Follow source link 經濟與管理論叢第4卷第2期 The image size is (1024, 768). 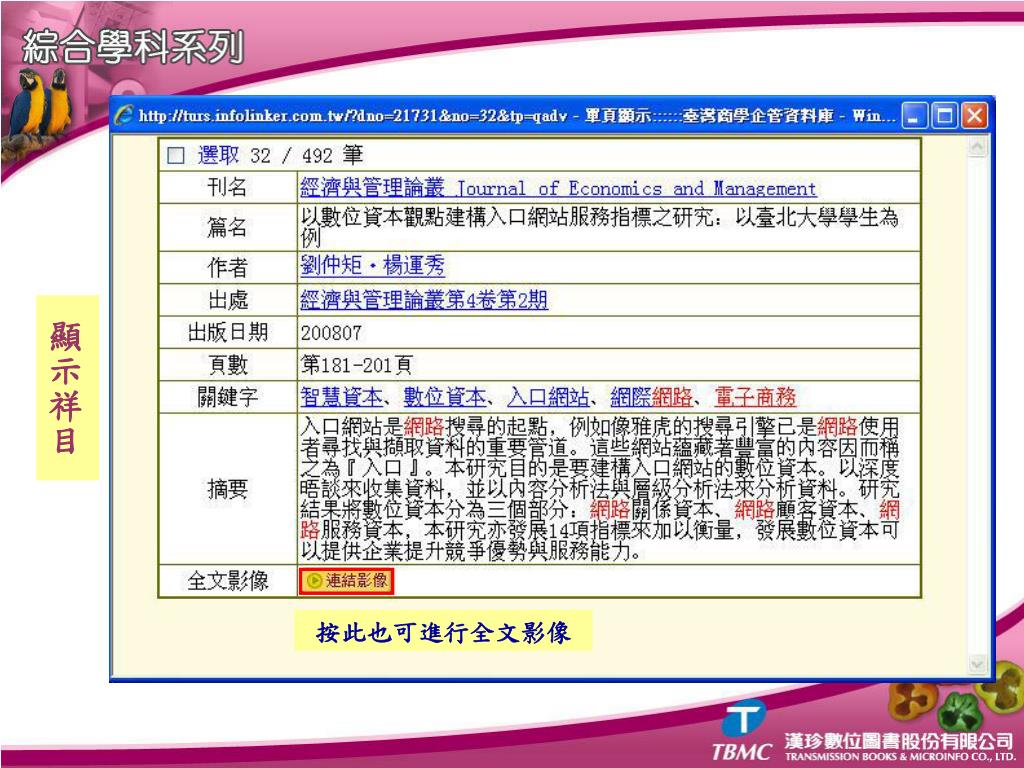[424, 300]
